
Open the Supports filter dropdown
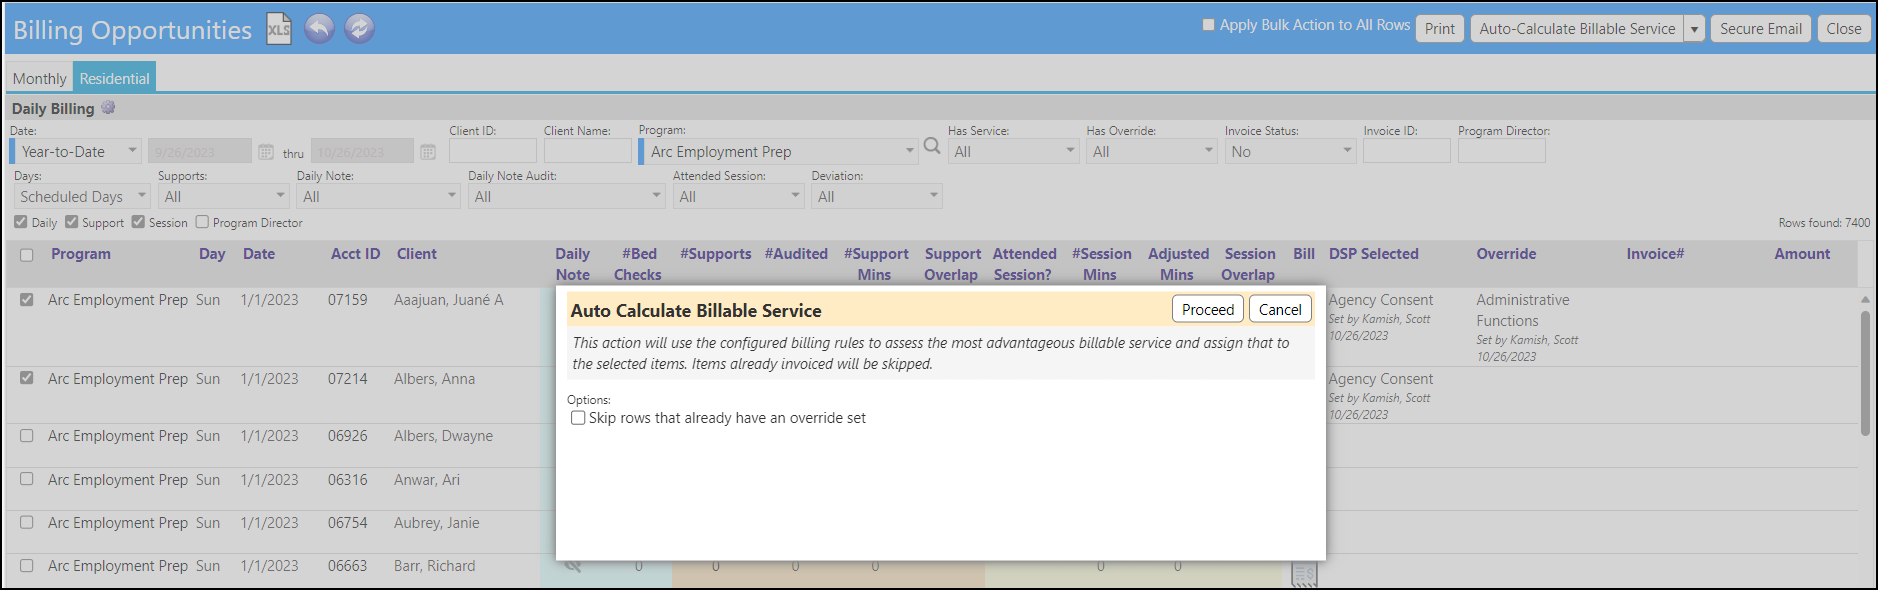pos(223,196)
